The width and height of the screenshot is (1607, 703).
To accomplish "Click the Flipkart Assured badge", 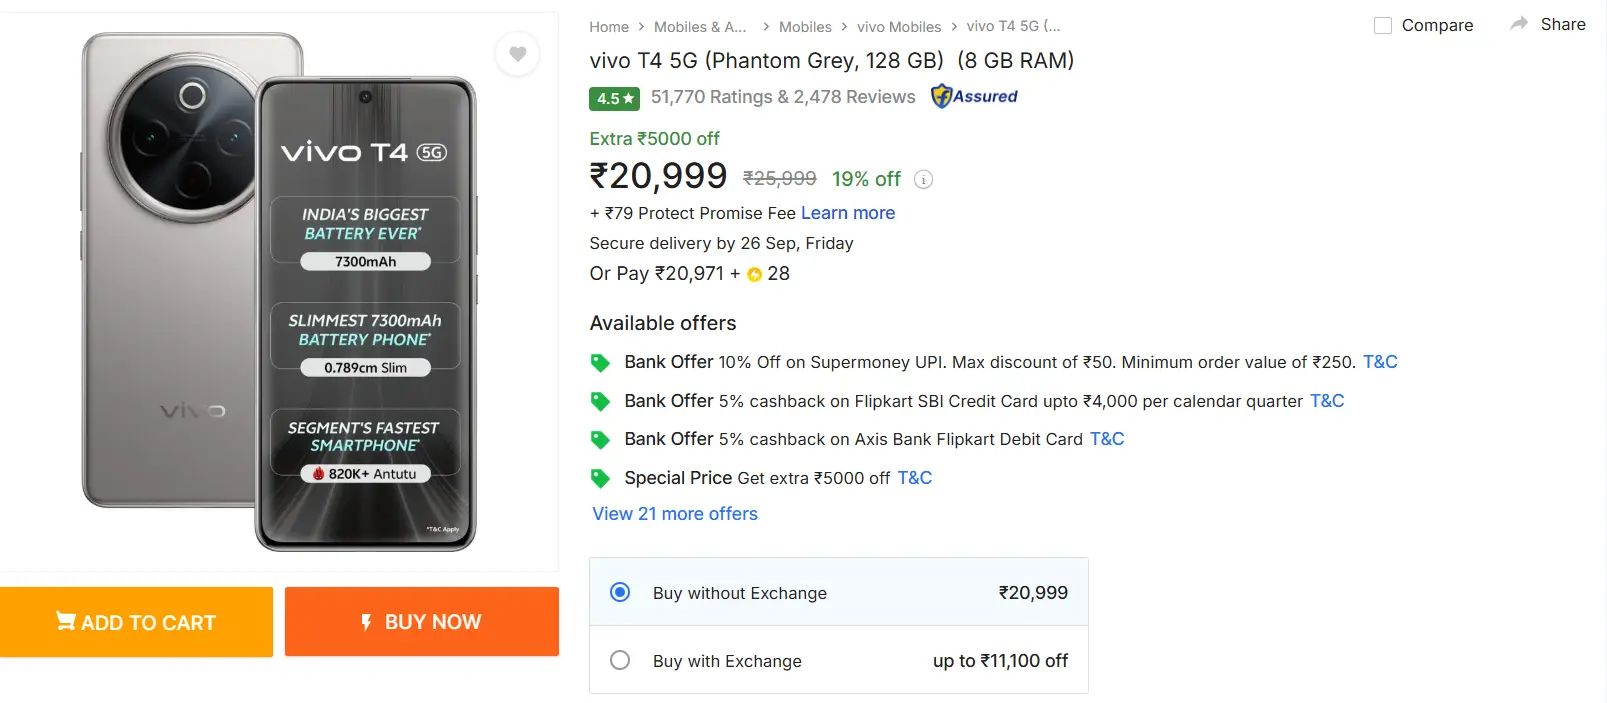I will pyautogui.click(x=973, y=96).
